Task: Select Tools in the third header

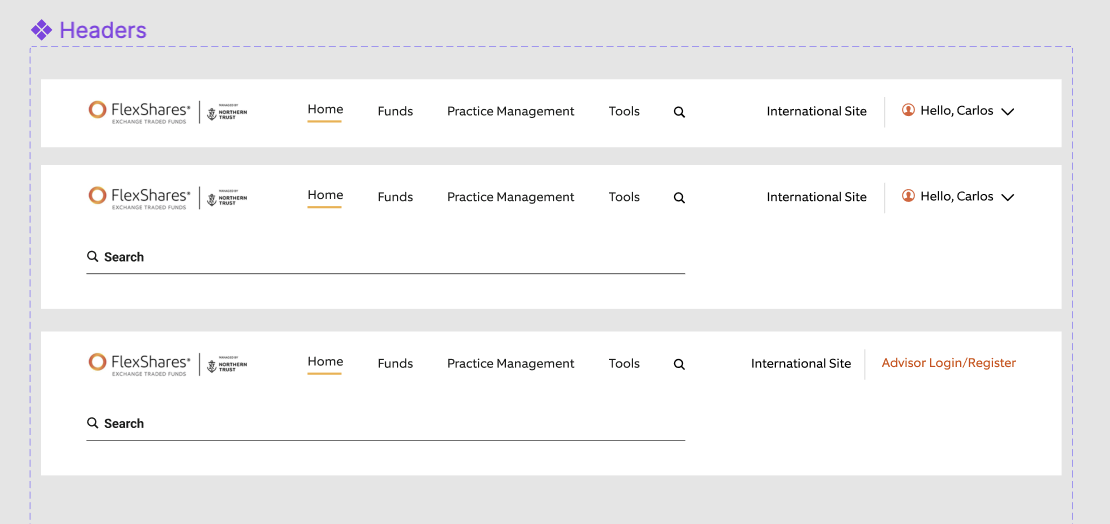Action: click(624, 364)
